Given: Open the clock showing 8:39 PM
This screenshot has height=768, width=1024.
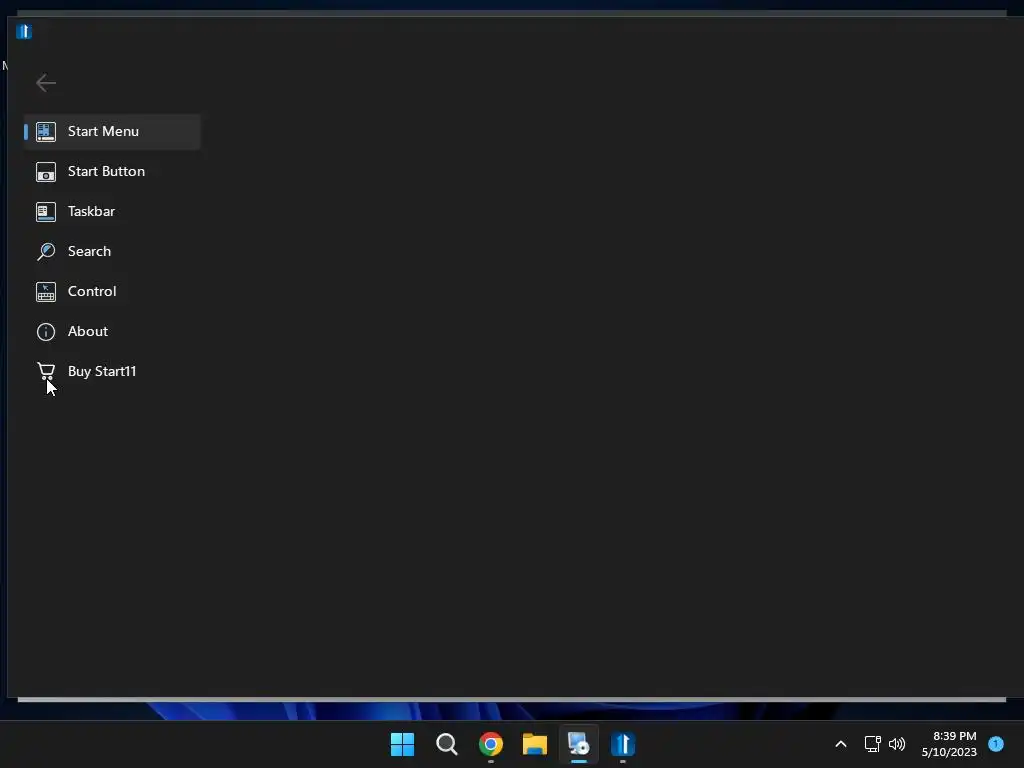Looking at the screenshot, I should point(949,744).
